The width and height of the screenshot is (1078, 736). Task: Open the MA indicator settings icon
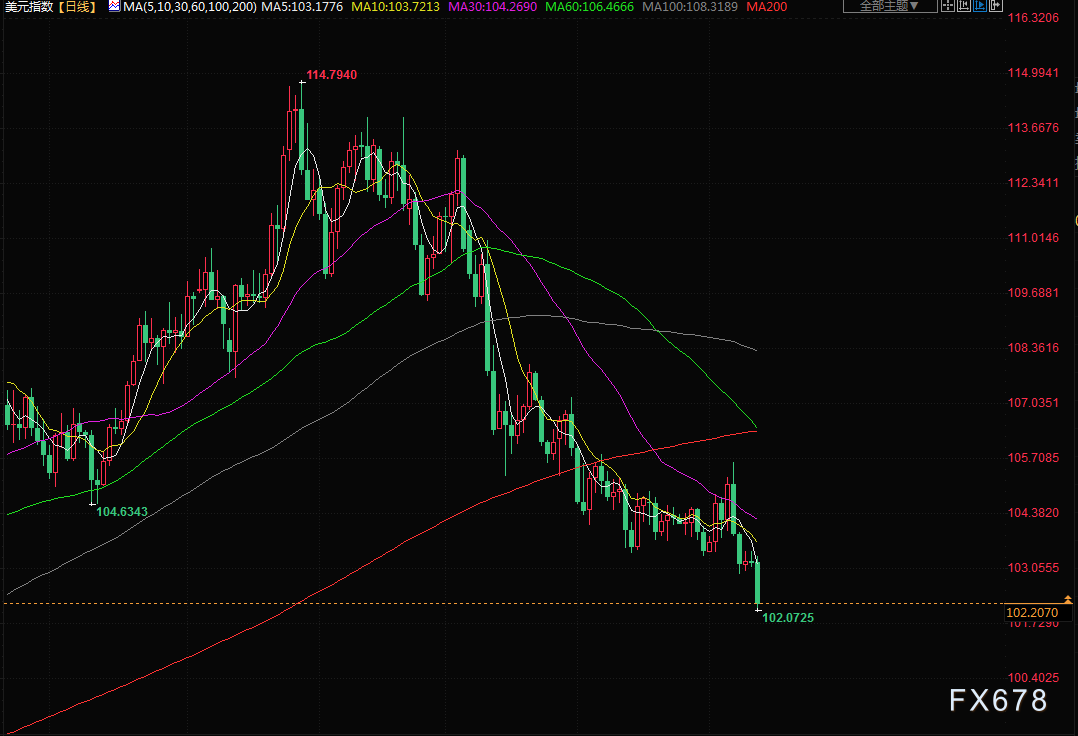(114, 6)
